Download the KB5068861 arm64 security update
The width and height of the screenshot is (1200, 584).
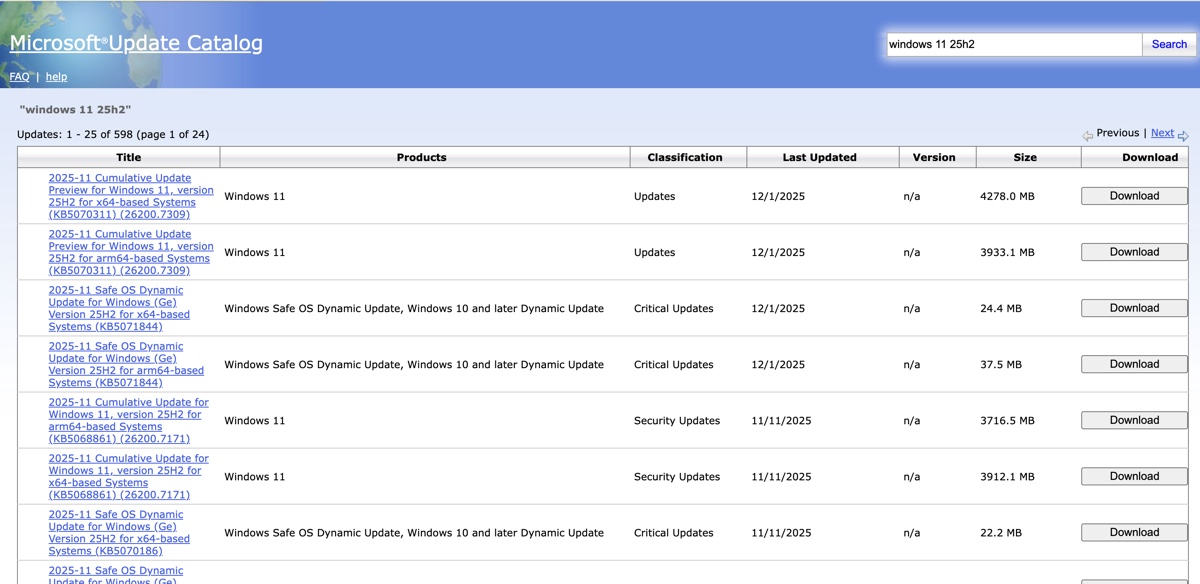1133,419
